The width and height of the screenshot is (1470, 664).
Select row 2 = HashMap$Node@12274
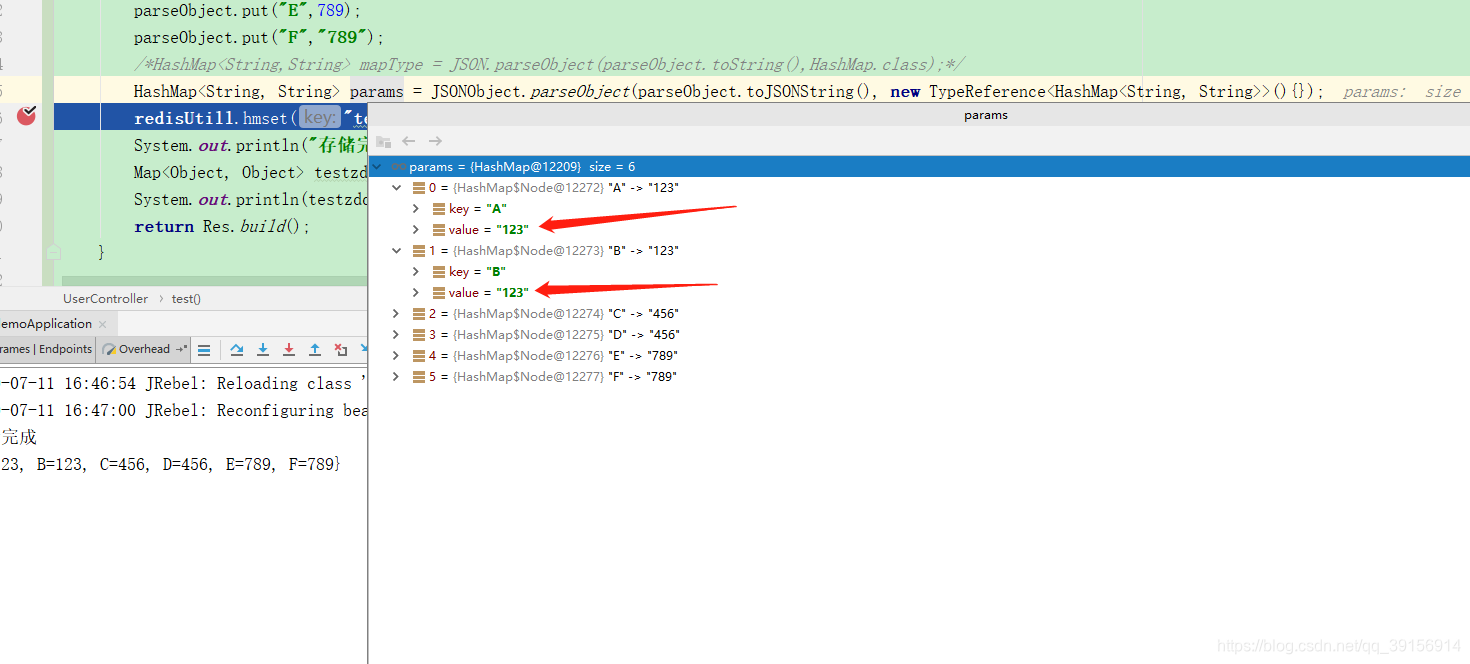pyautogui.click(x=919, y=314)
